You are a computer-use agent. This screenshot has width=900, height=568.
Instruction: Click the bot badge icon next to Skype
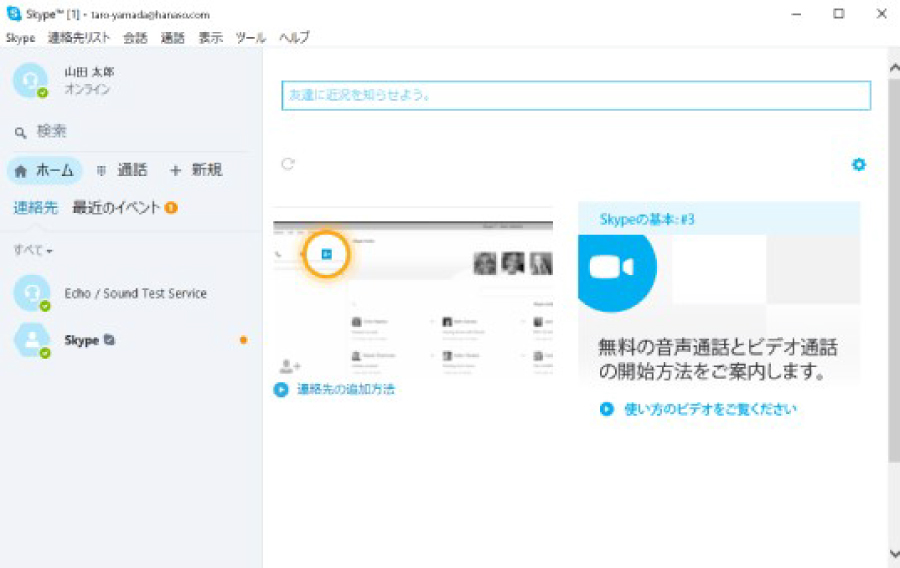coord(109,340)
